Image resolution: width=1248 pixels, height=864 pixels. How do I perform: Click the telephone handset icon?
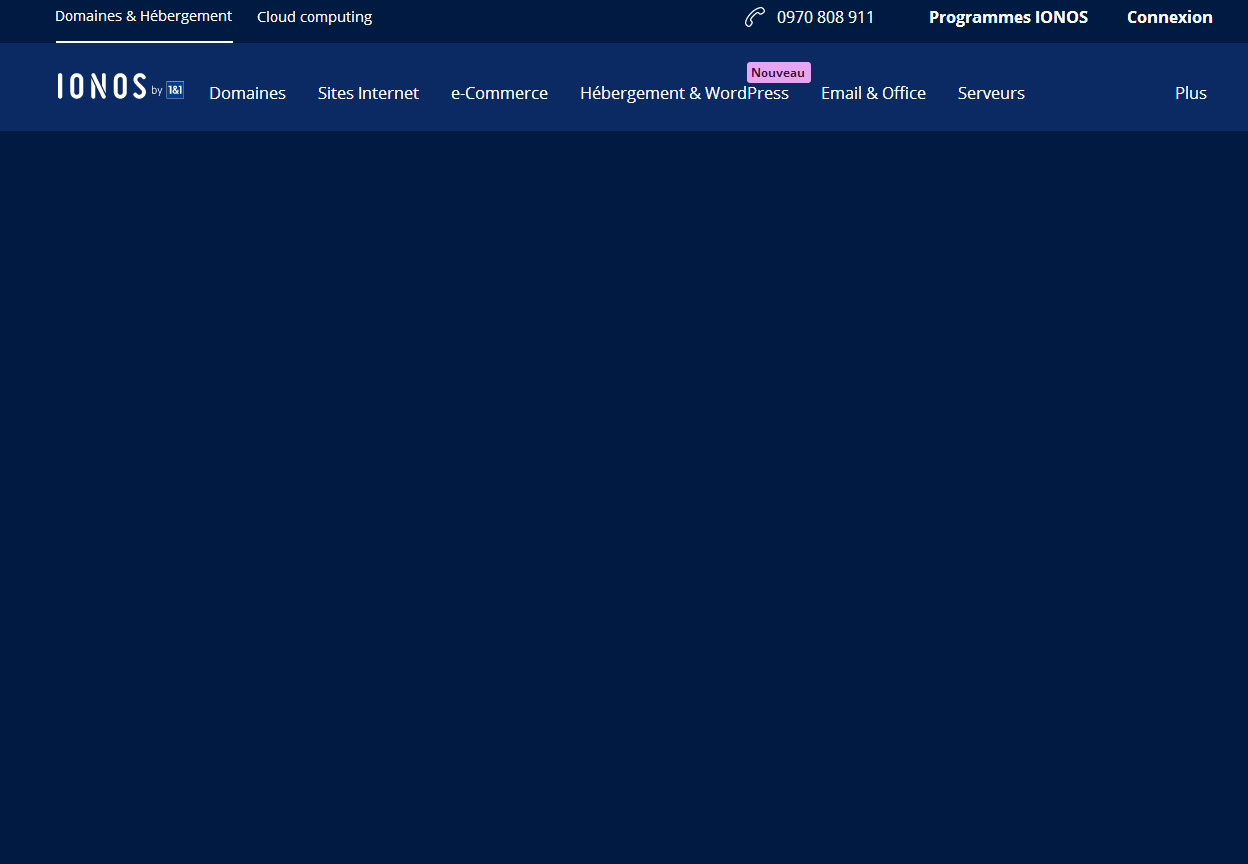pos(754,17)
